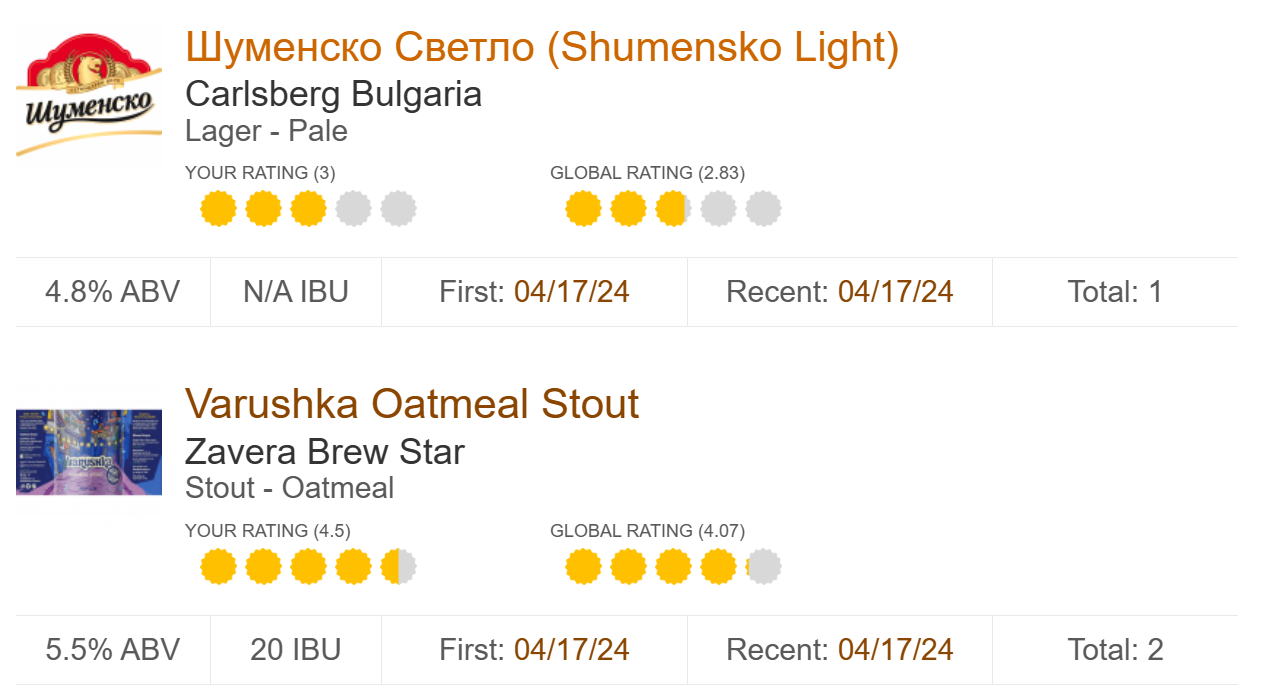This screenshot has height=694, width=1261.
Task: Click the third star of Shumensko your rating
Action: point(308,209)
